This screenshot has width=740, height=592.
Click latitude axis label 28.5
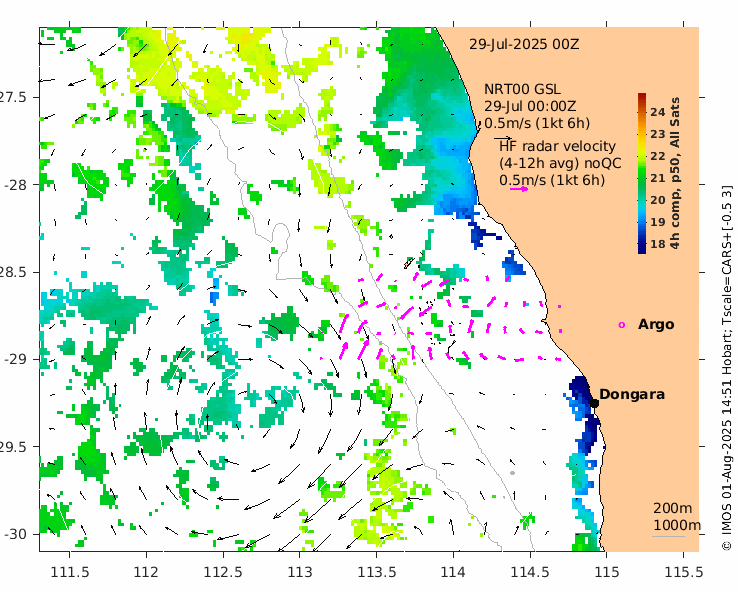[x=13, y=272]
